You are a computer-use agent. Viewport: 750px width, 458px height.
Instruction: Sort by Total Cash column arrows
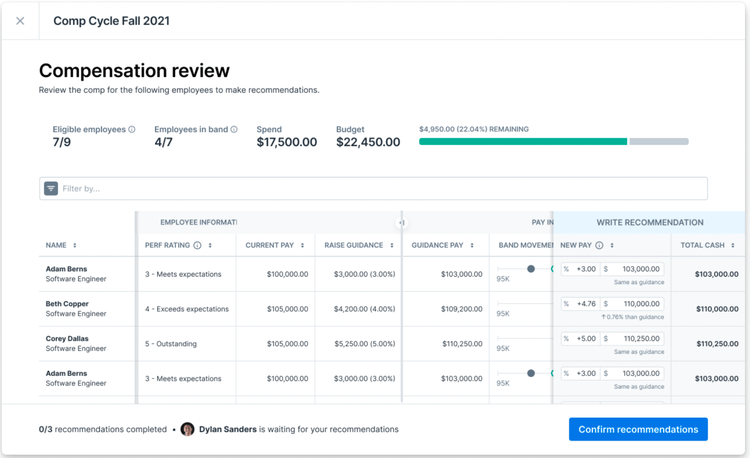733,245
